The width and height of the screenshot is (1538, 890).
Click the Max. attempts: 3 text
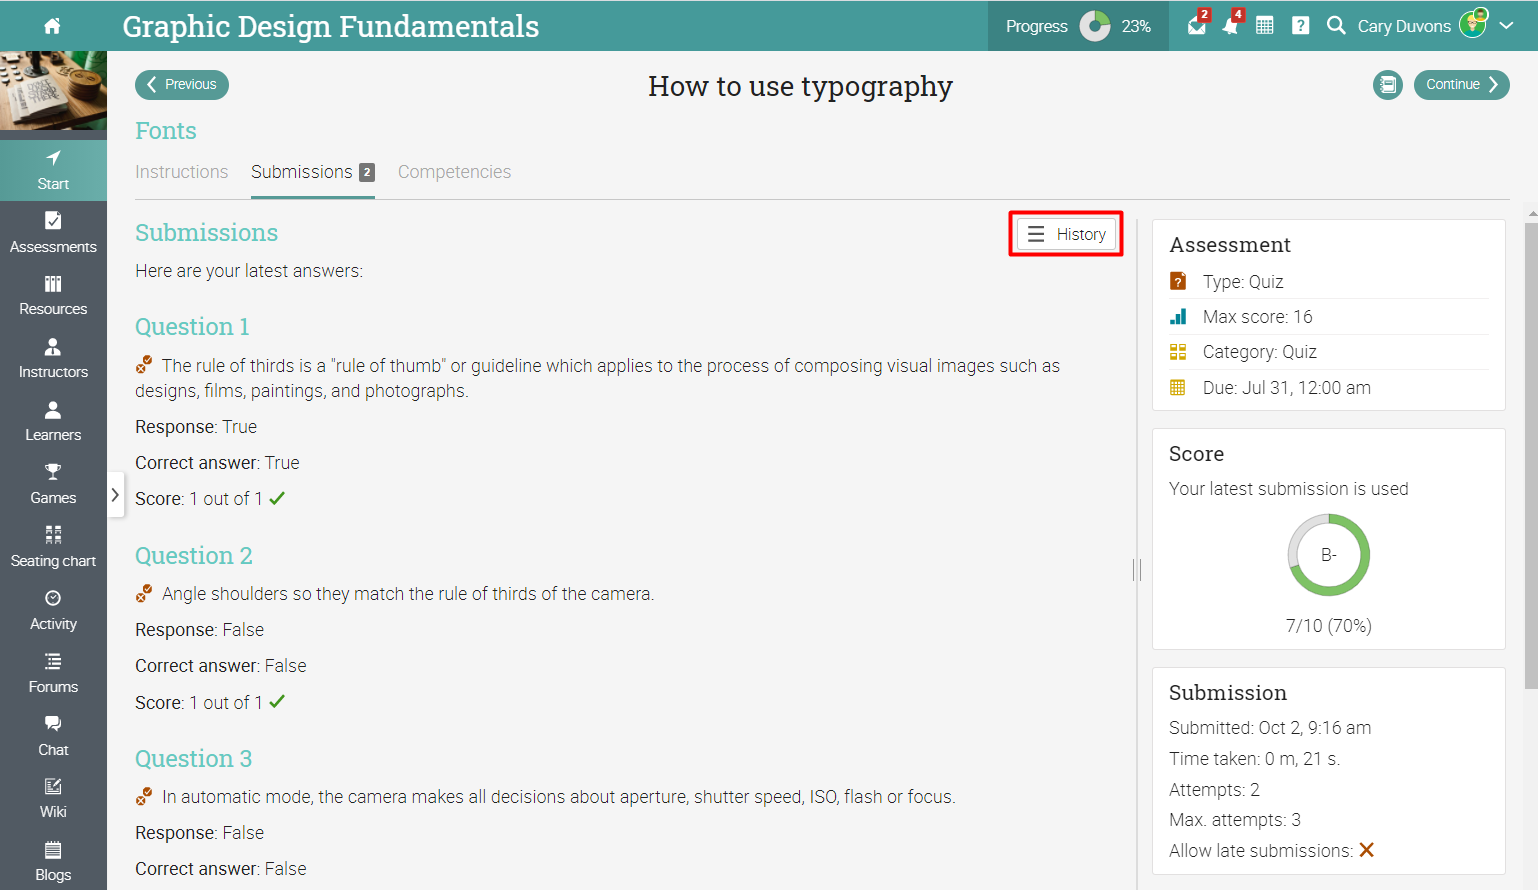point(1235,820)
